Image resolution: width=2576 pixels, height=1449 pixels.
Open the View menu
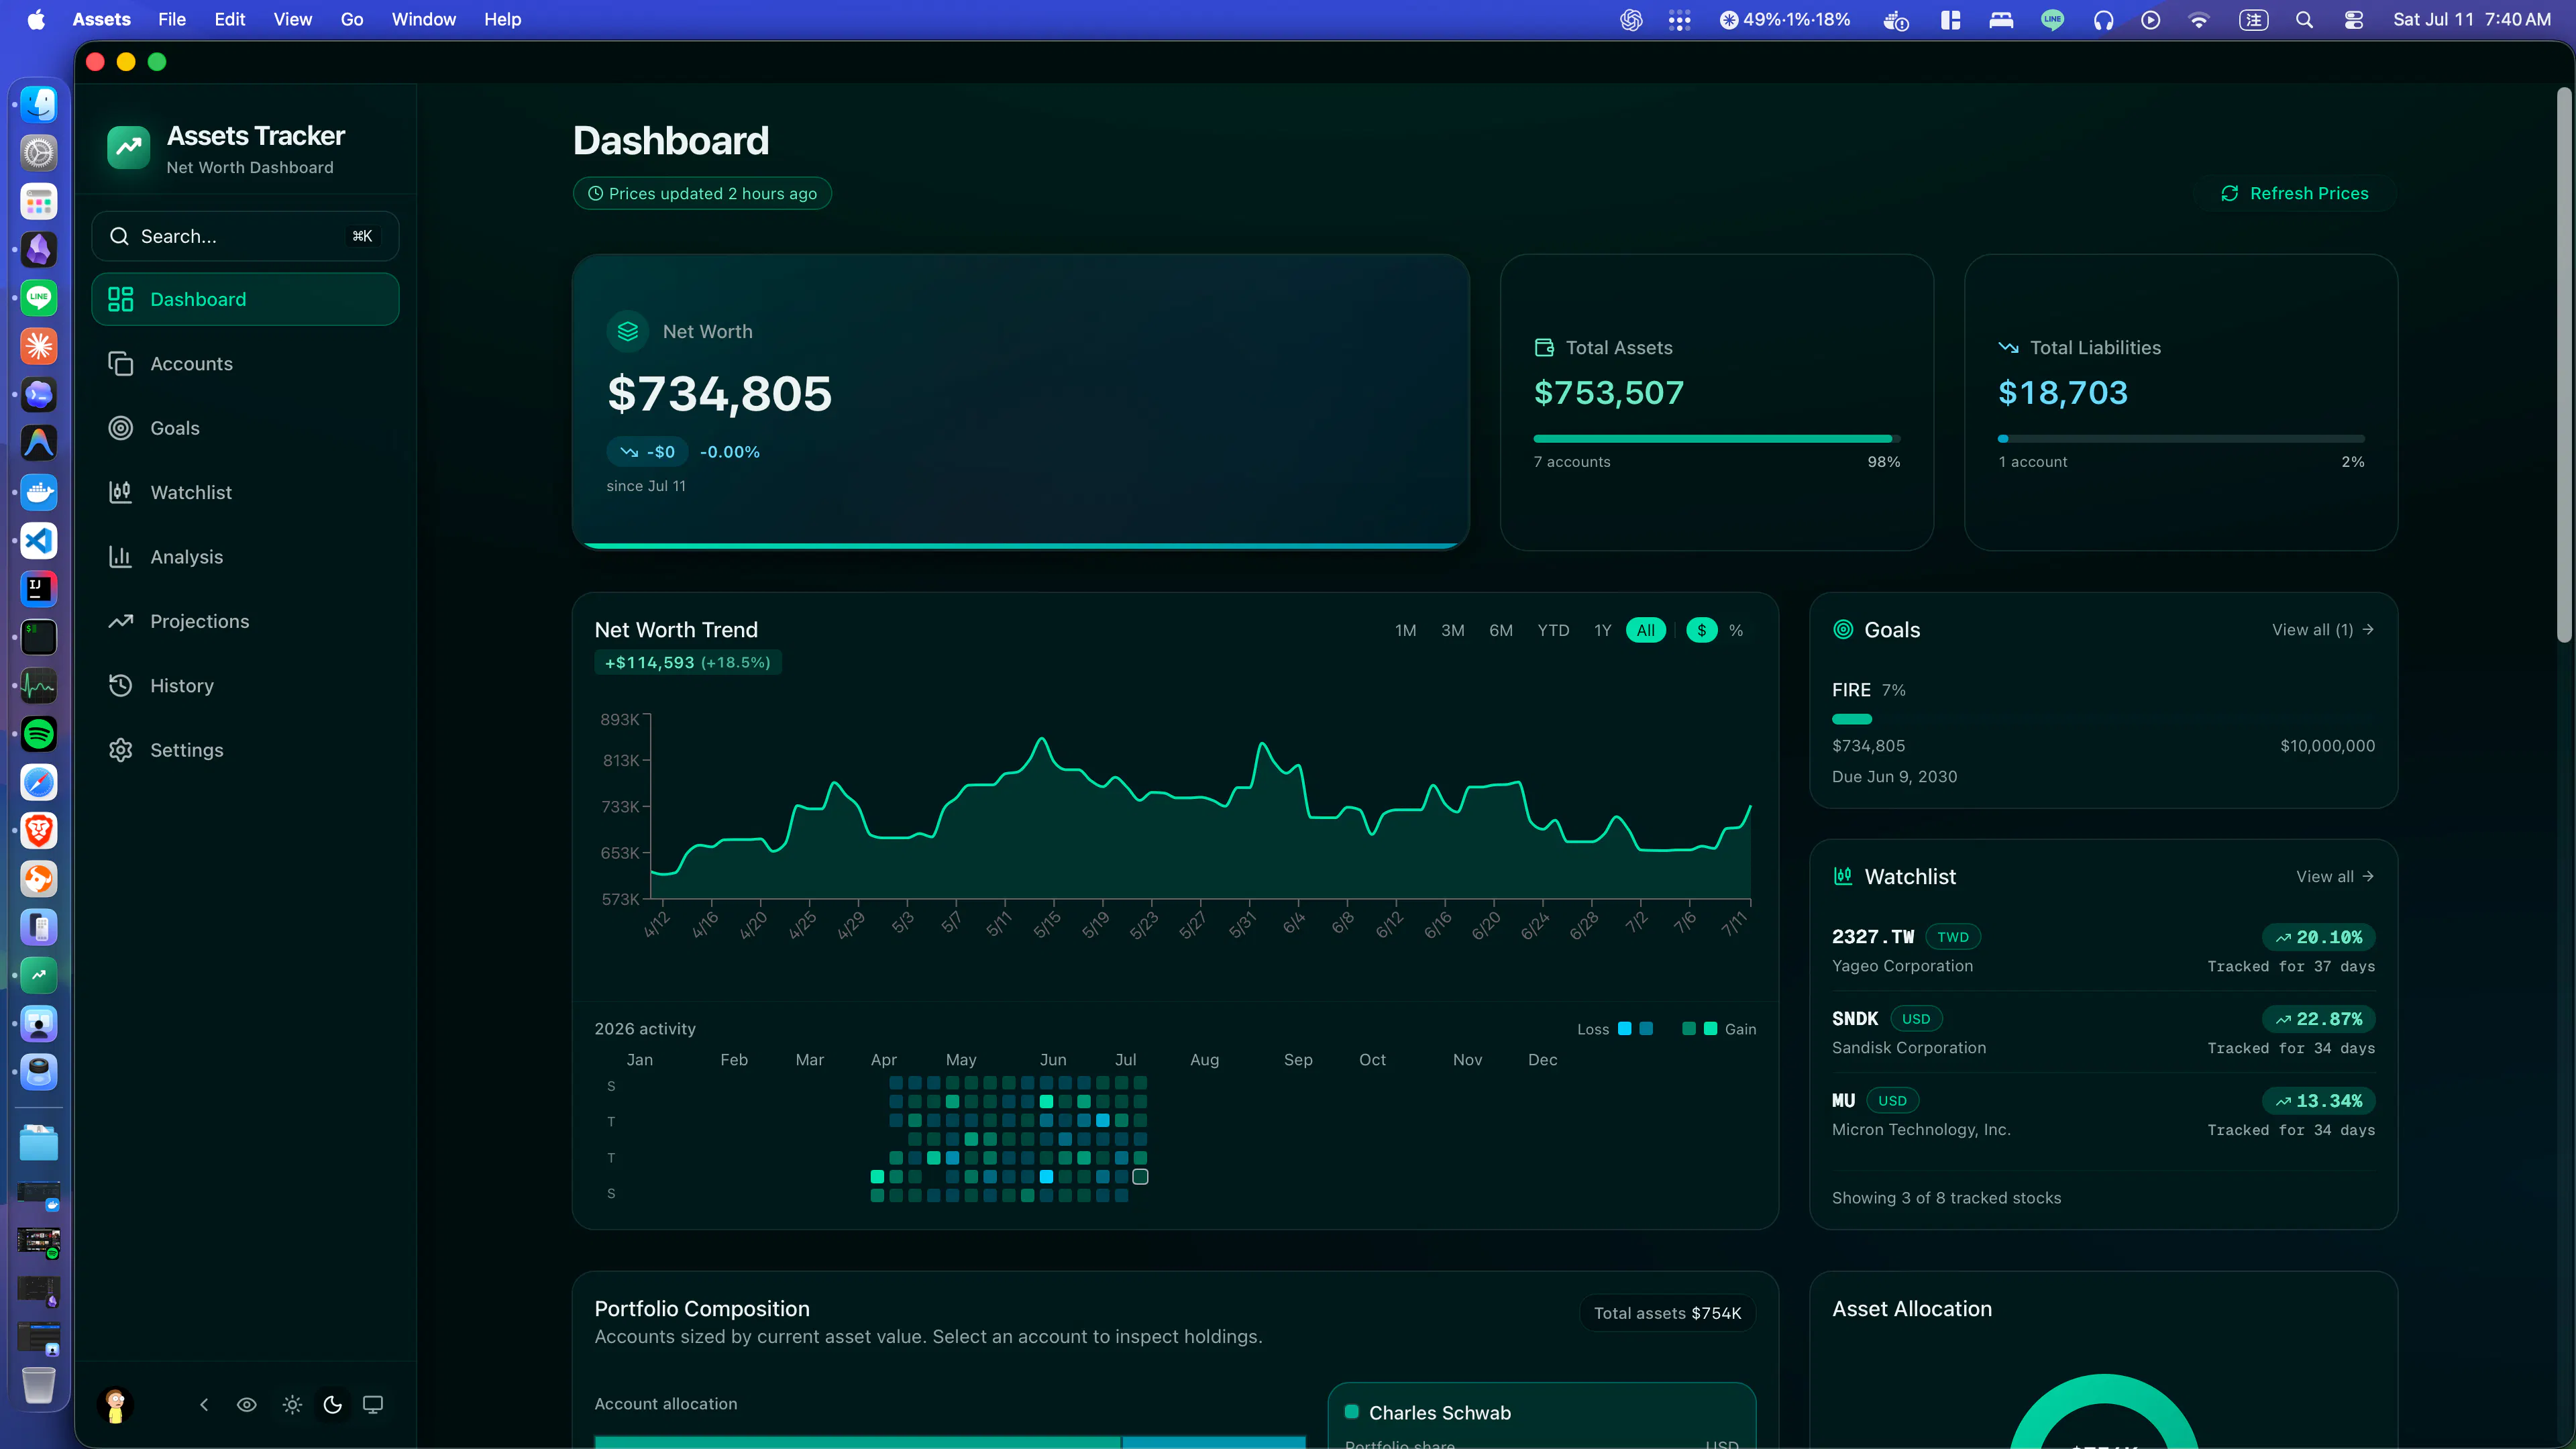[x=293, y=19]
